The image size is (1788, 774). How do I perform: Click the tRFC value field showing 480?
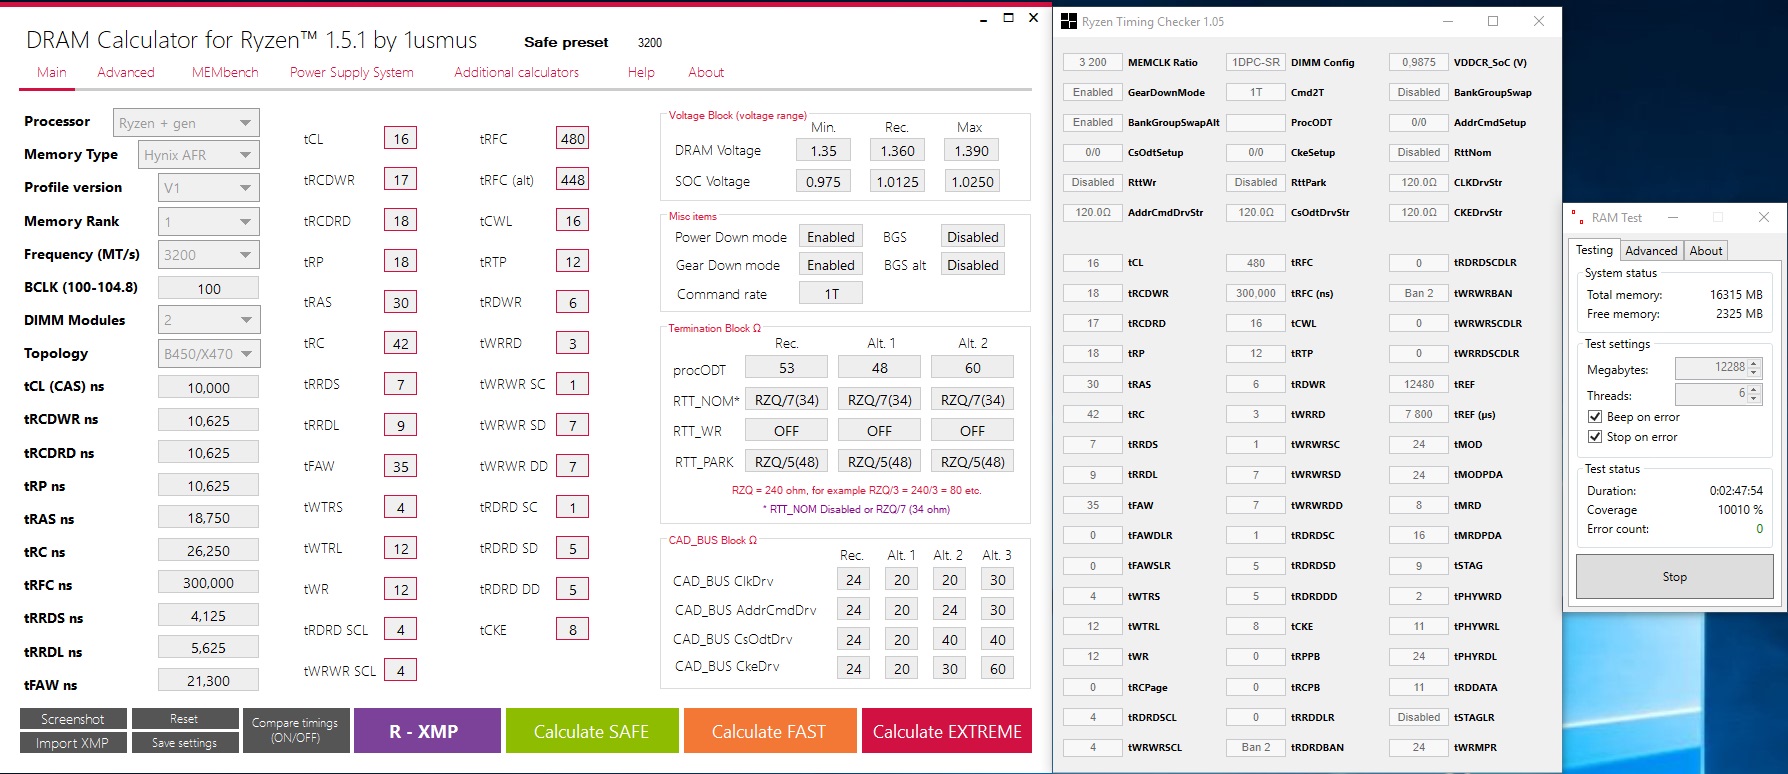pyautogui.click(x=573, y=139)
